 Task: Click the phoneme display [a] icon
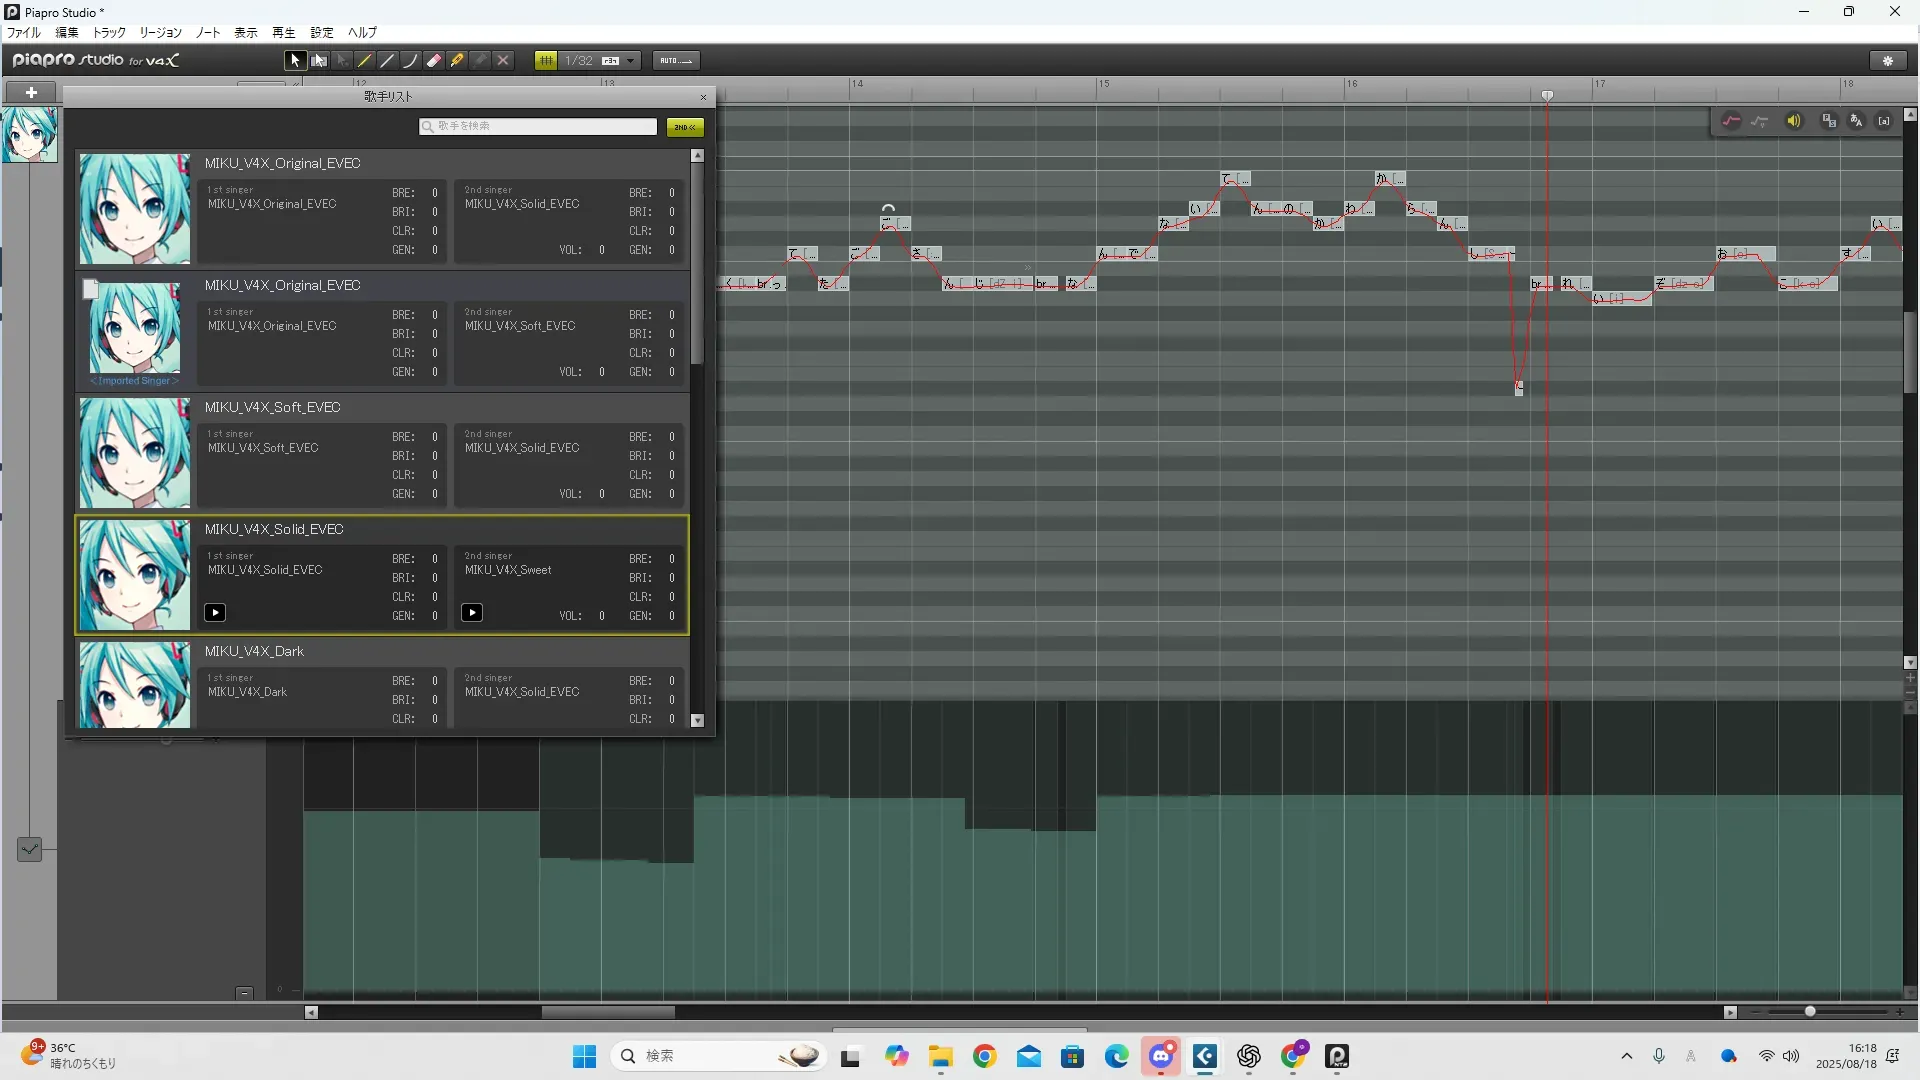[1884, 121]
